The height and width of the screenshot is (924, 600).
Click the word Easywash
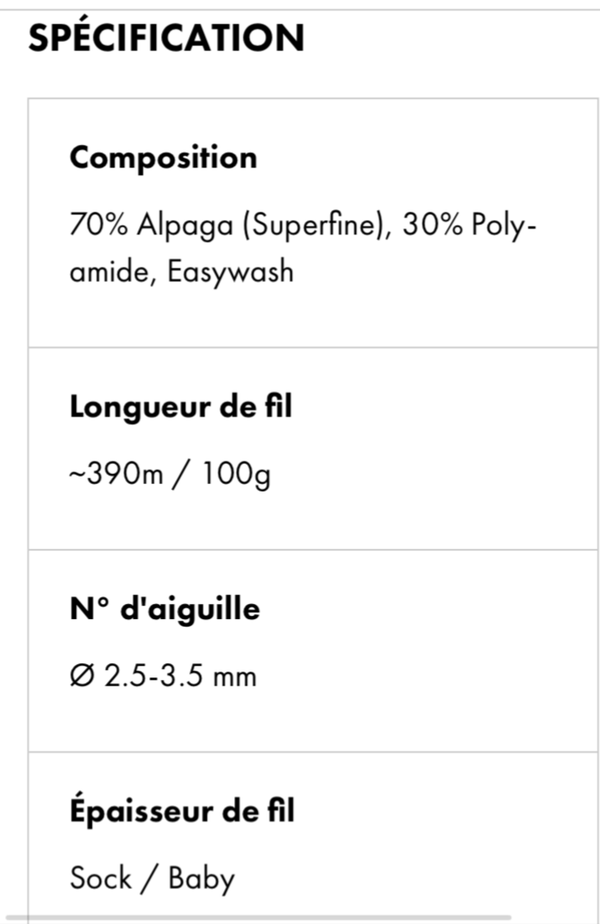(x=230, y=271)
